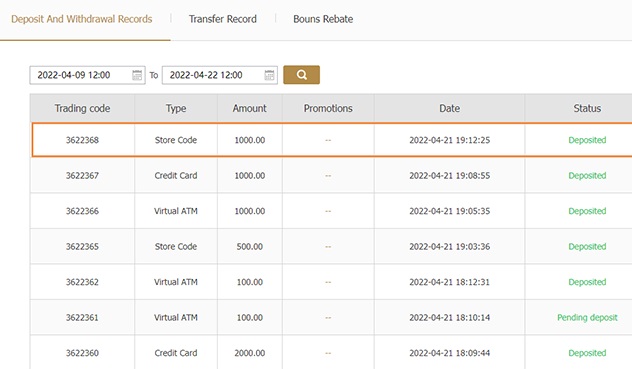Select trading code 3622361

82,317
